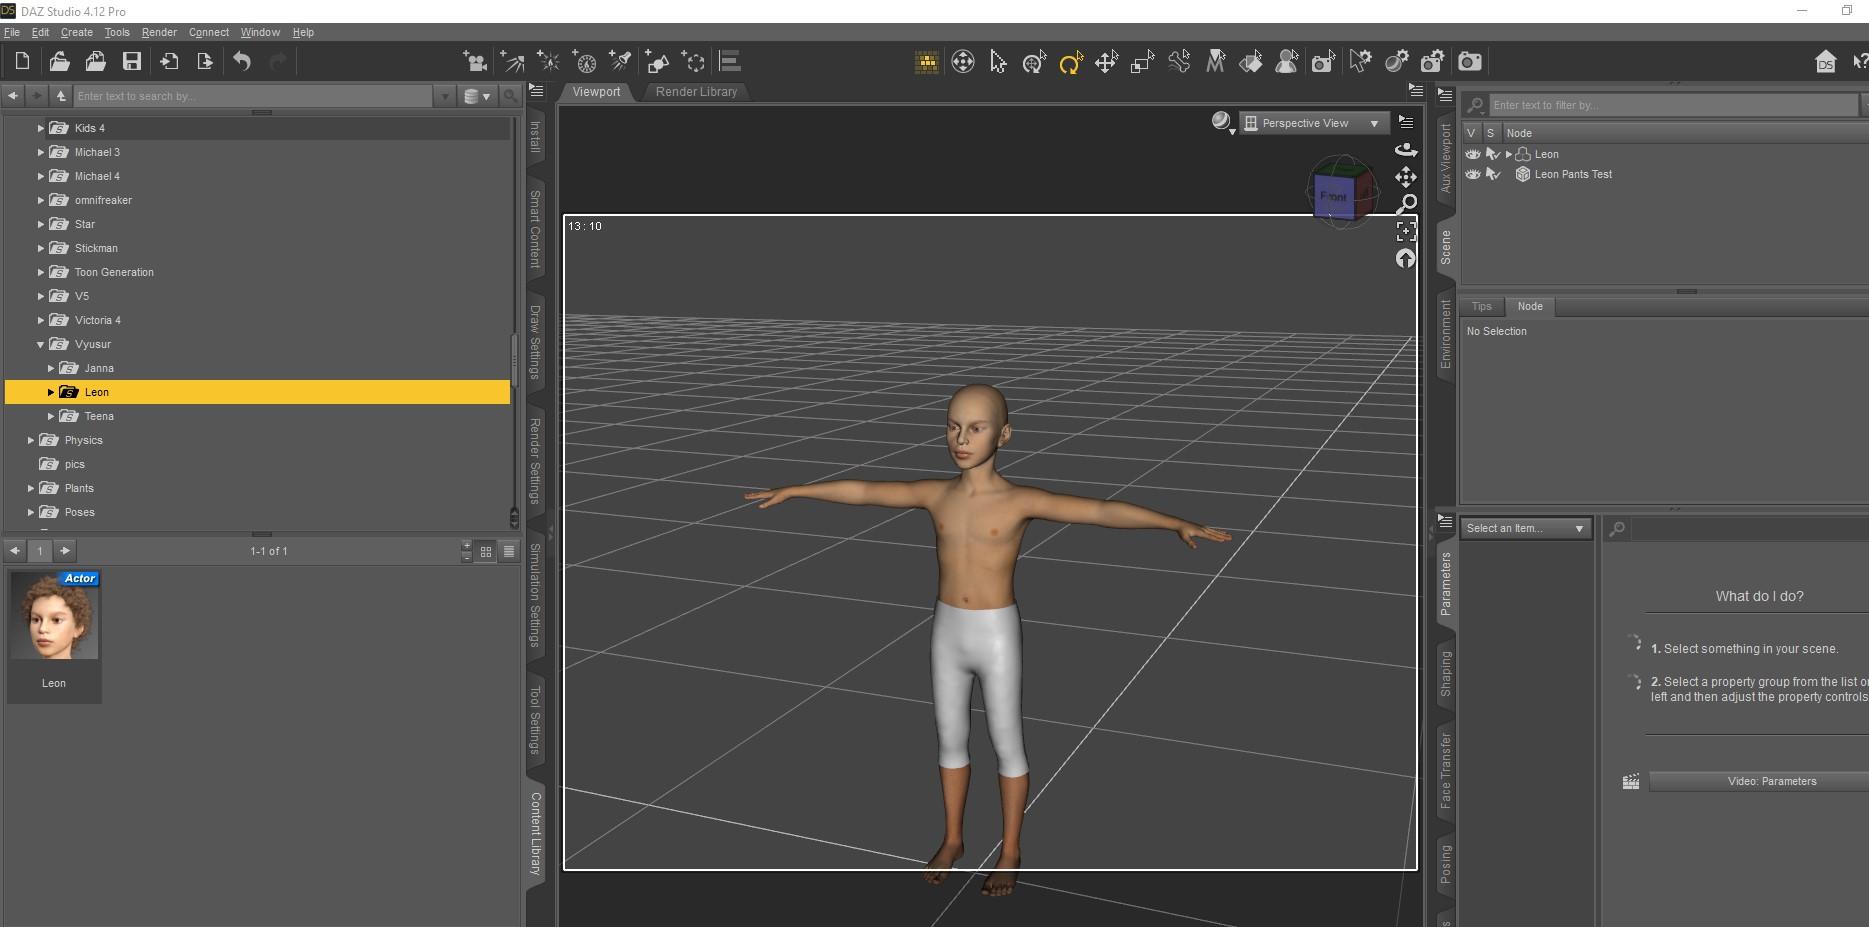Select the Node Selection arrow tool
This screenshot has height=927, width=1869.
pyautogui.click(x=998, y=62)
